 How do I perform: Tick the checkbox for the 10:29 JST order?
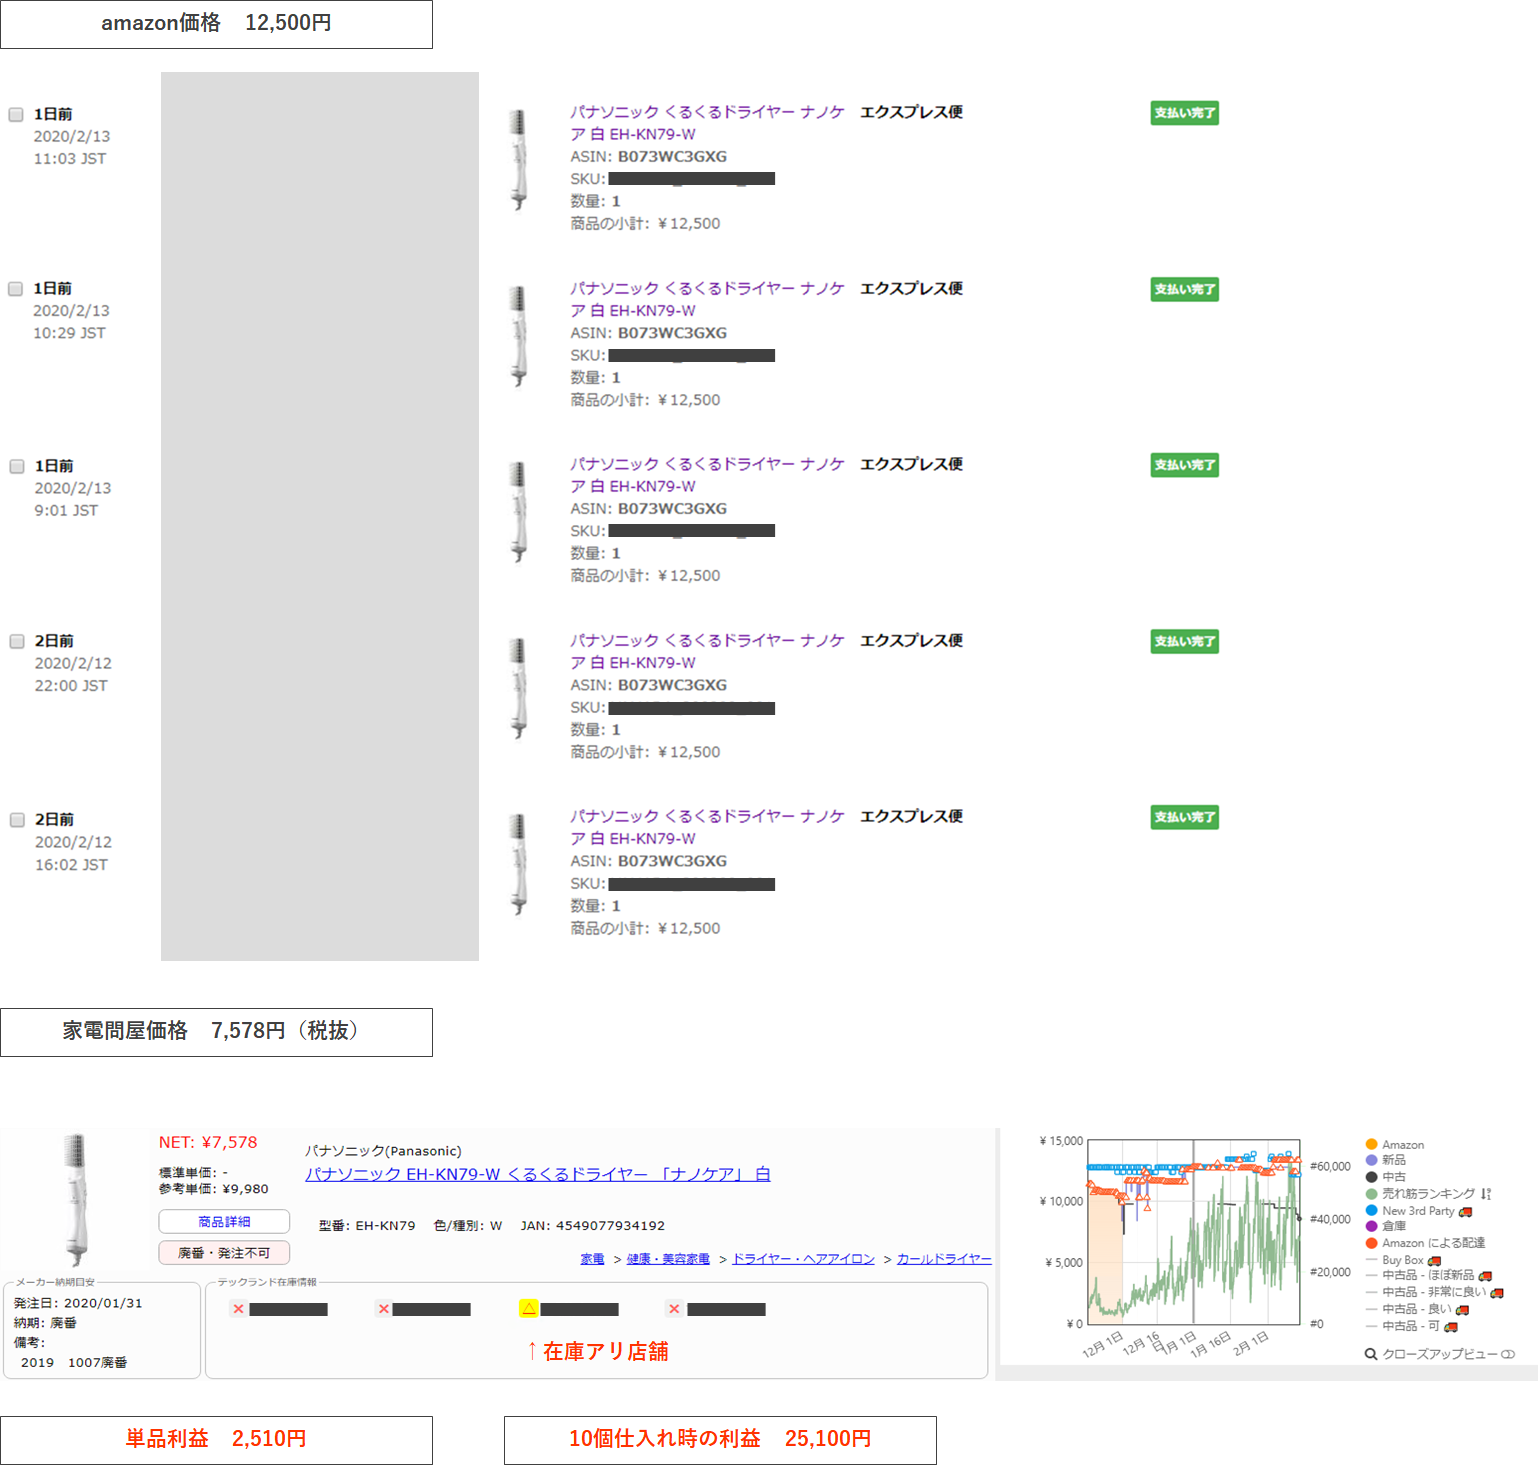click(x=16, y=289)
